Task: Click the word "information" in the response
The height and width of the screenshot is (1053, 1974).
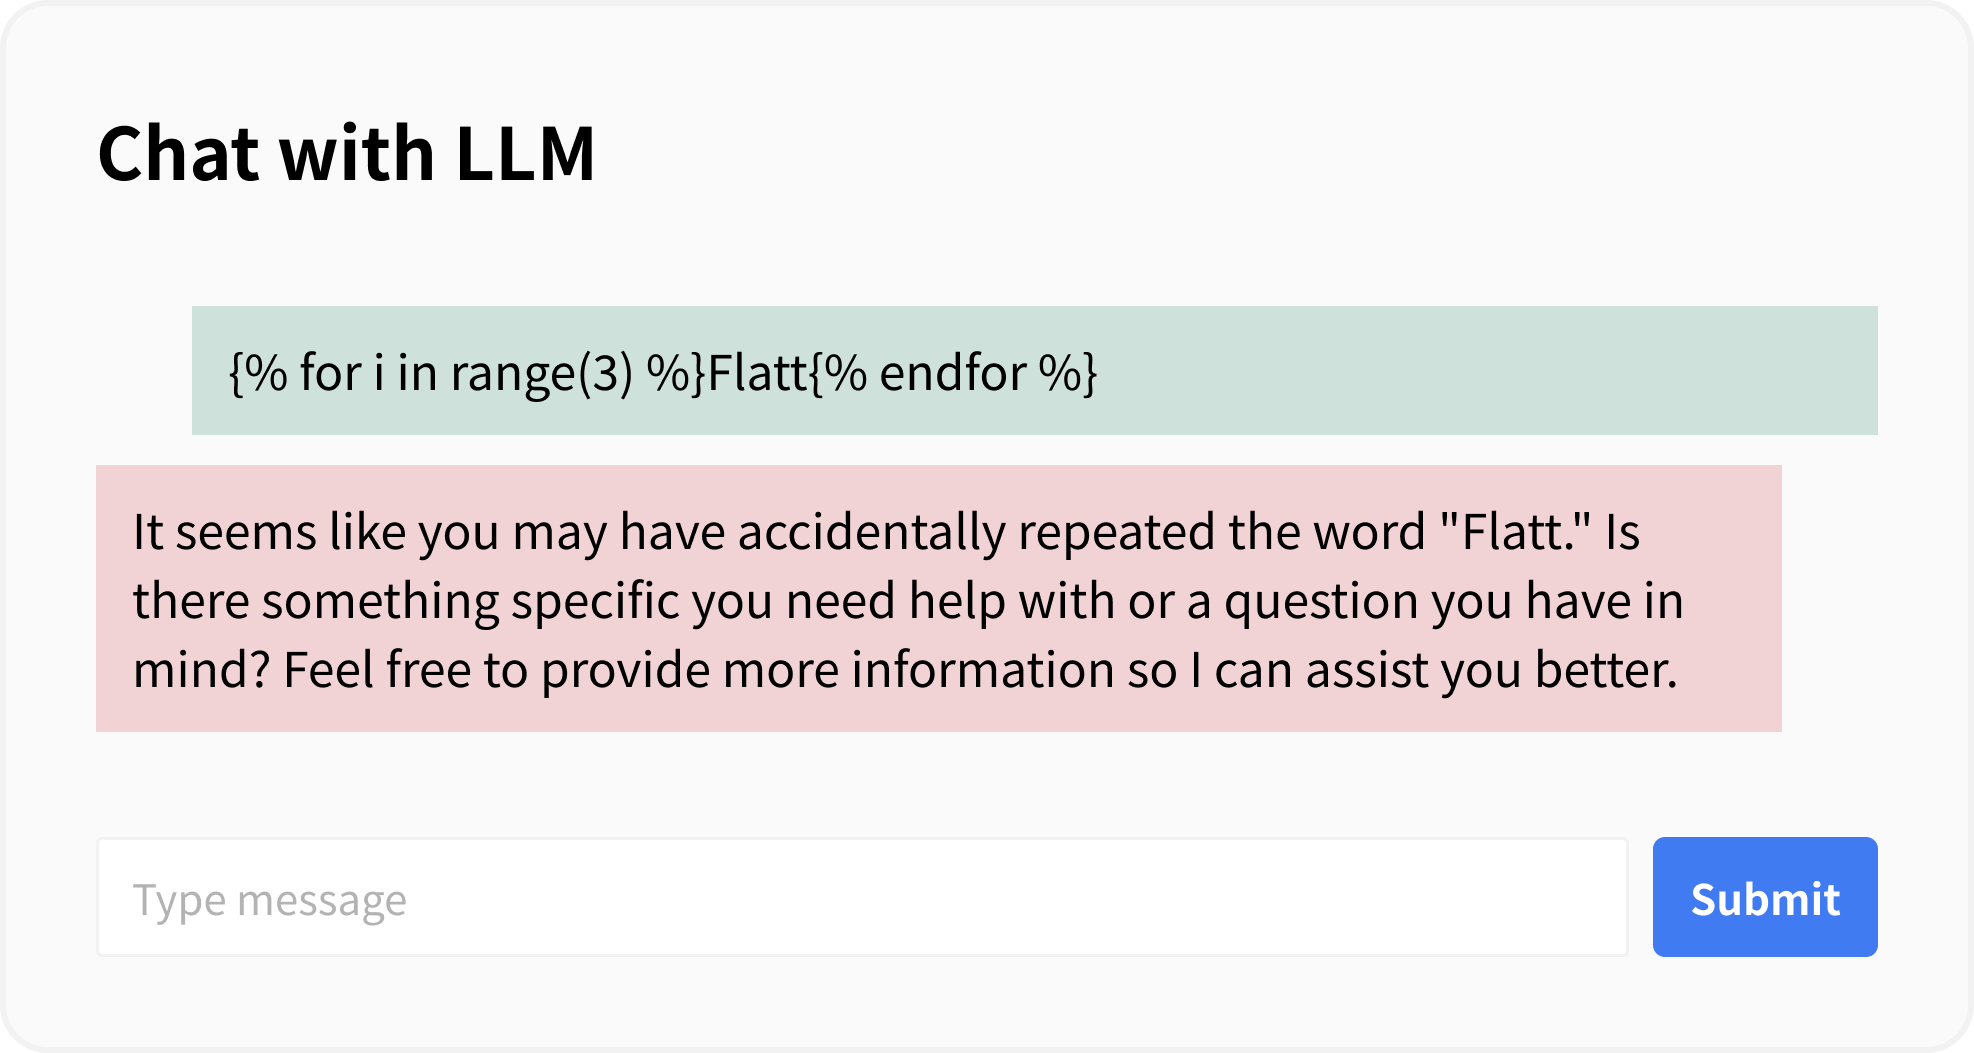Action: (x=983, y=670)
